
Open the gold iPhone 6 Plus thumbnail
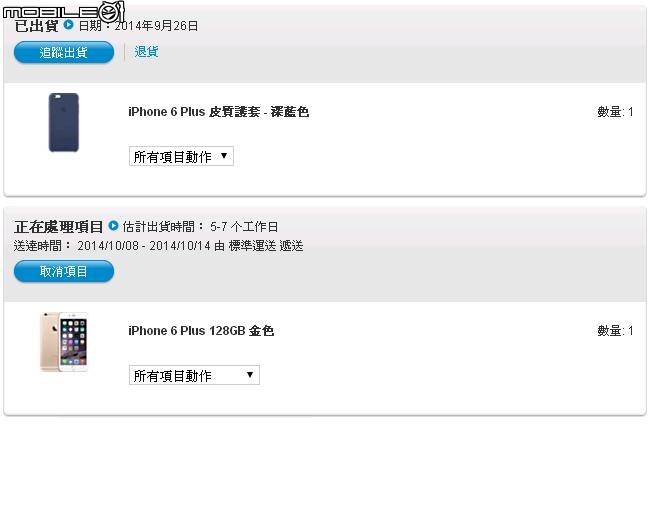pos(64,342)
